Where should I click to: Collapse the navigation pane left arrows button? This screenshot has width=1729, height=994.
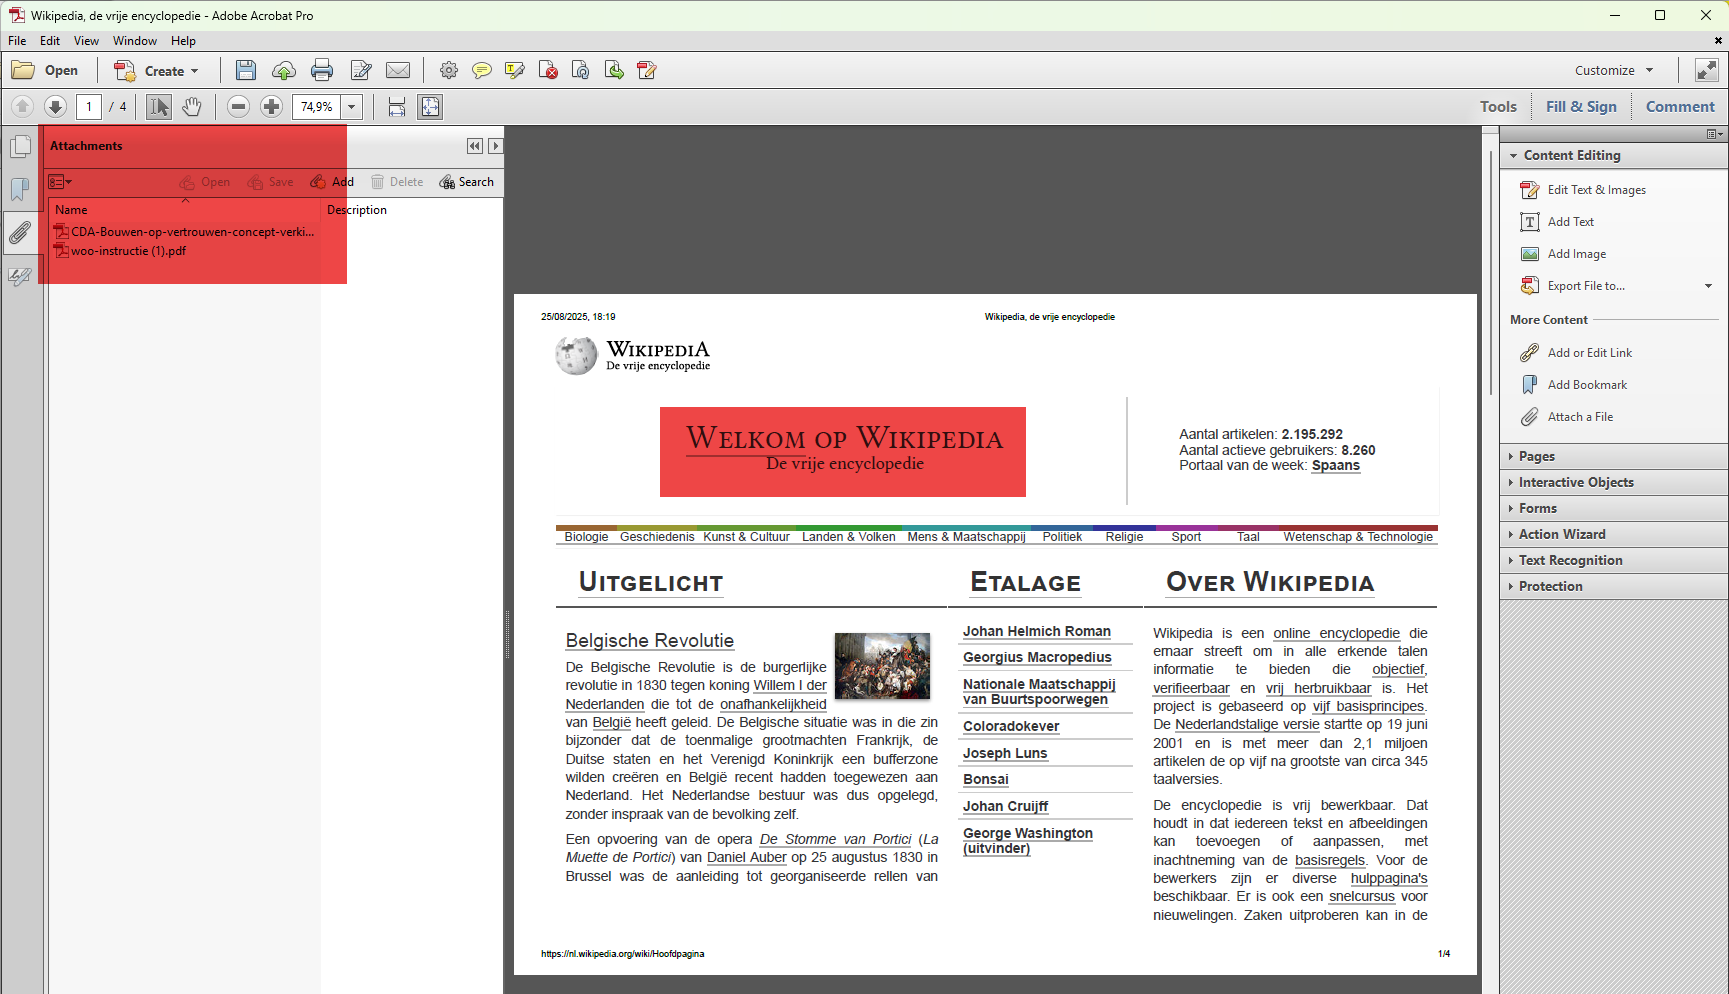(474, 146)
